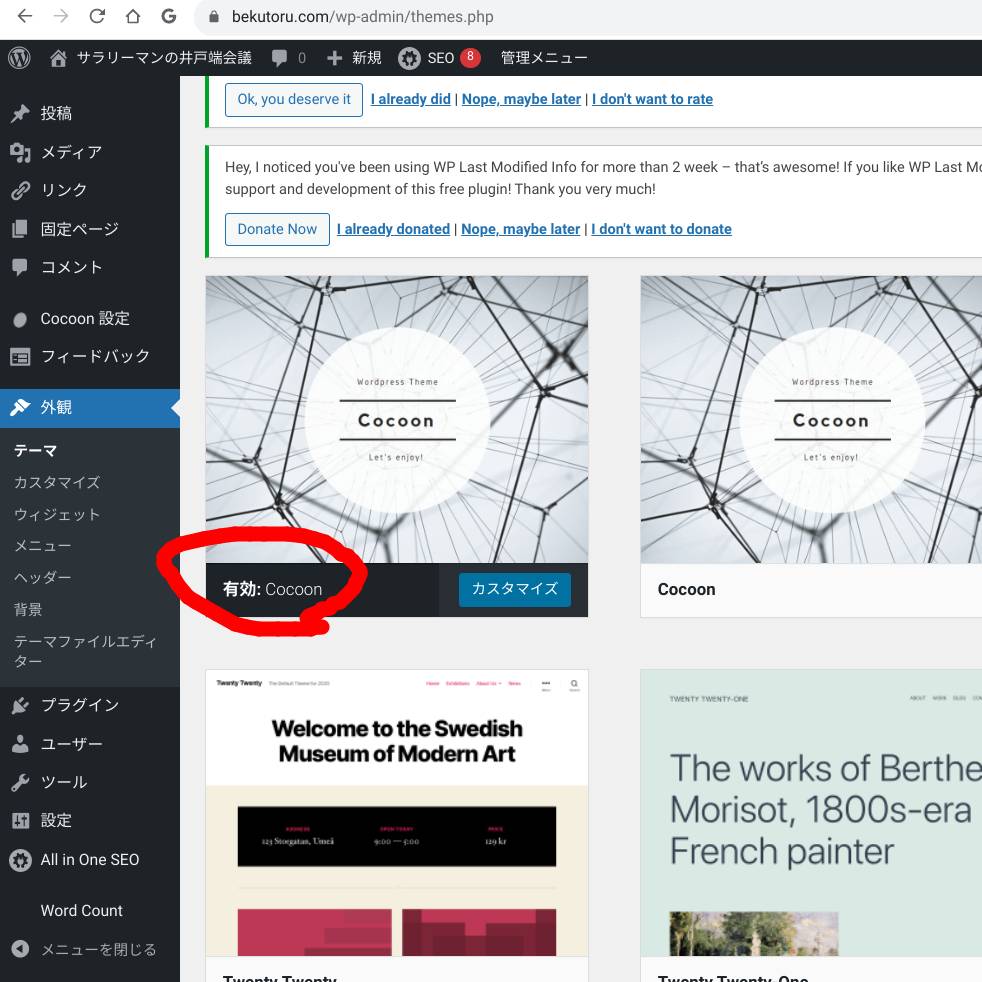Click the Ok, you deserve it button
The width and height of the screenshot is (982, 982).
coord(294,100)
